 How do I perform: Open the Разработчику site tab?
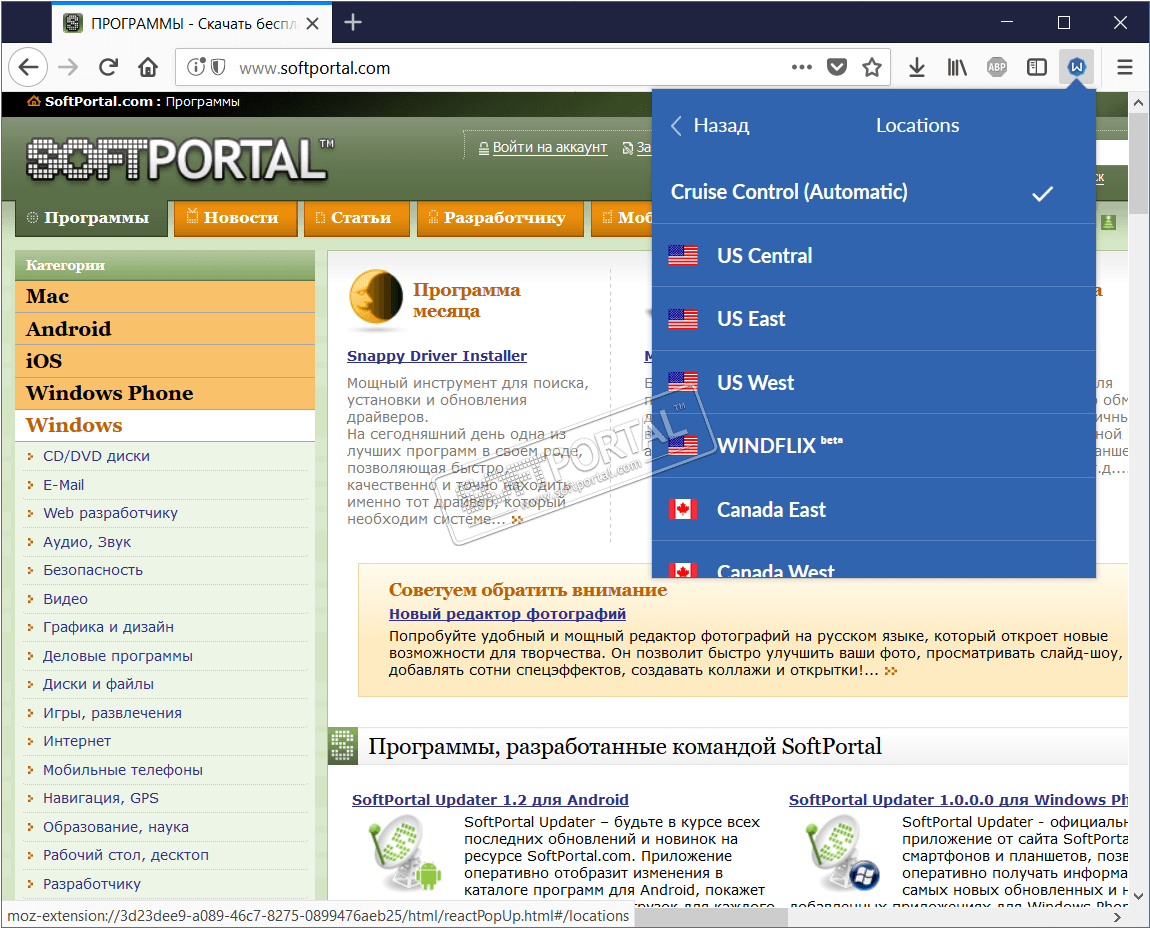tap(500, 218)
